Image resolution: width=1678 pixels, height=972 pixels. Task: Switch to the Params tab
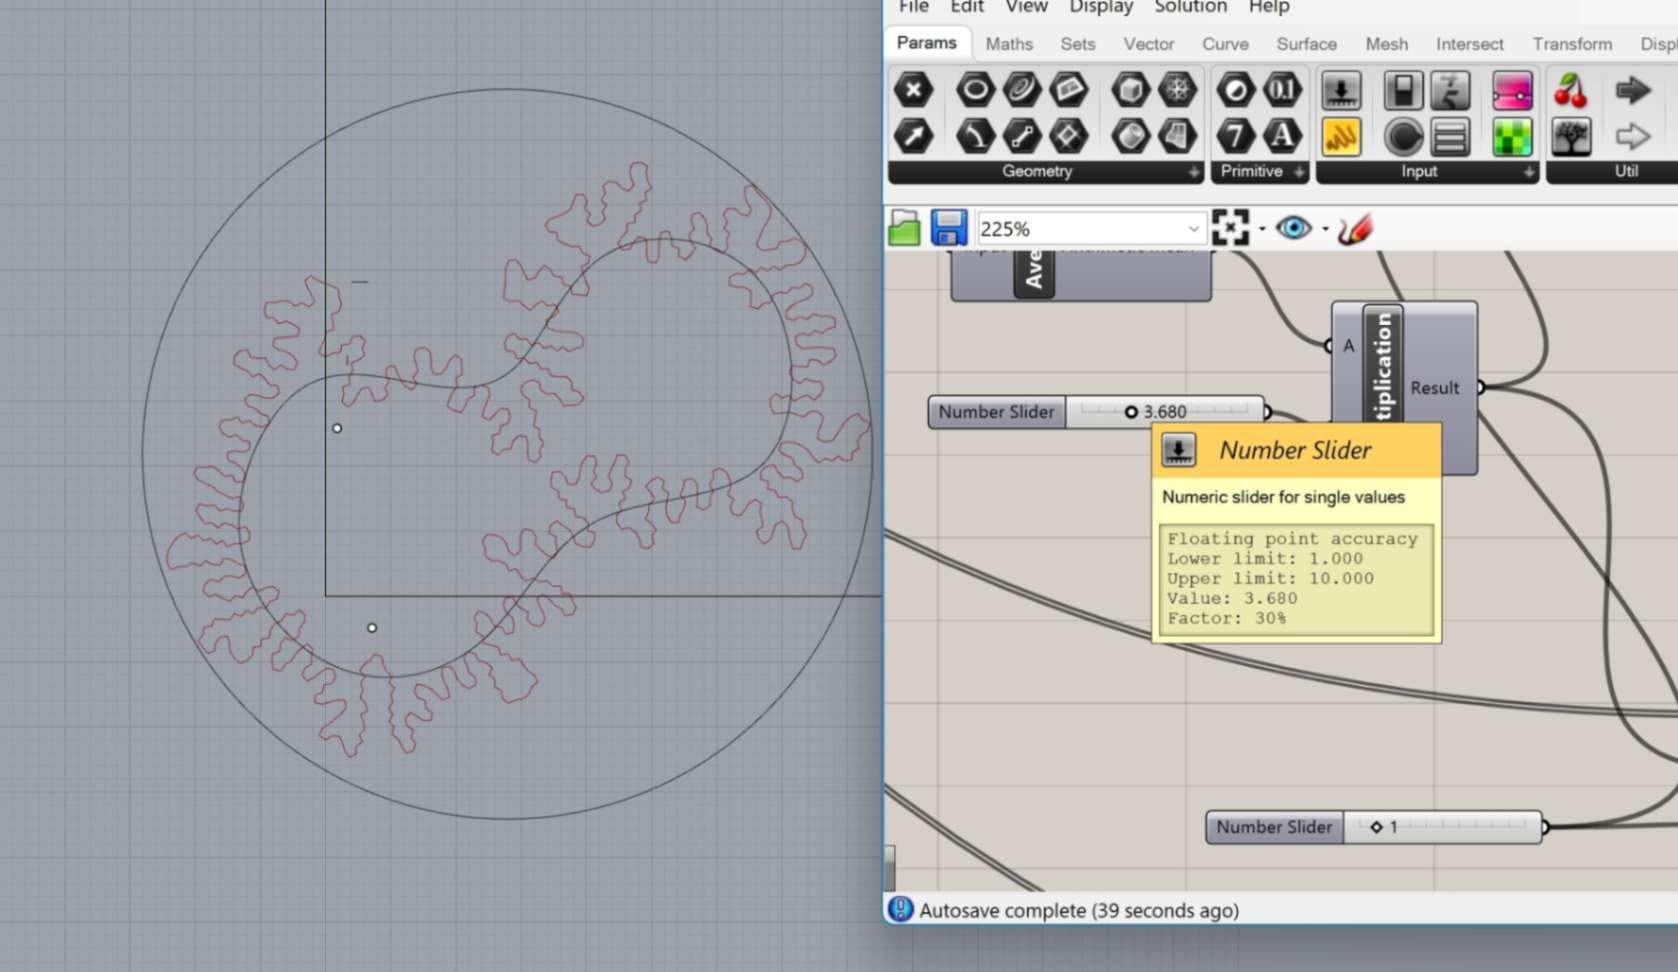pyautogui.click(x=927, y=43)
